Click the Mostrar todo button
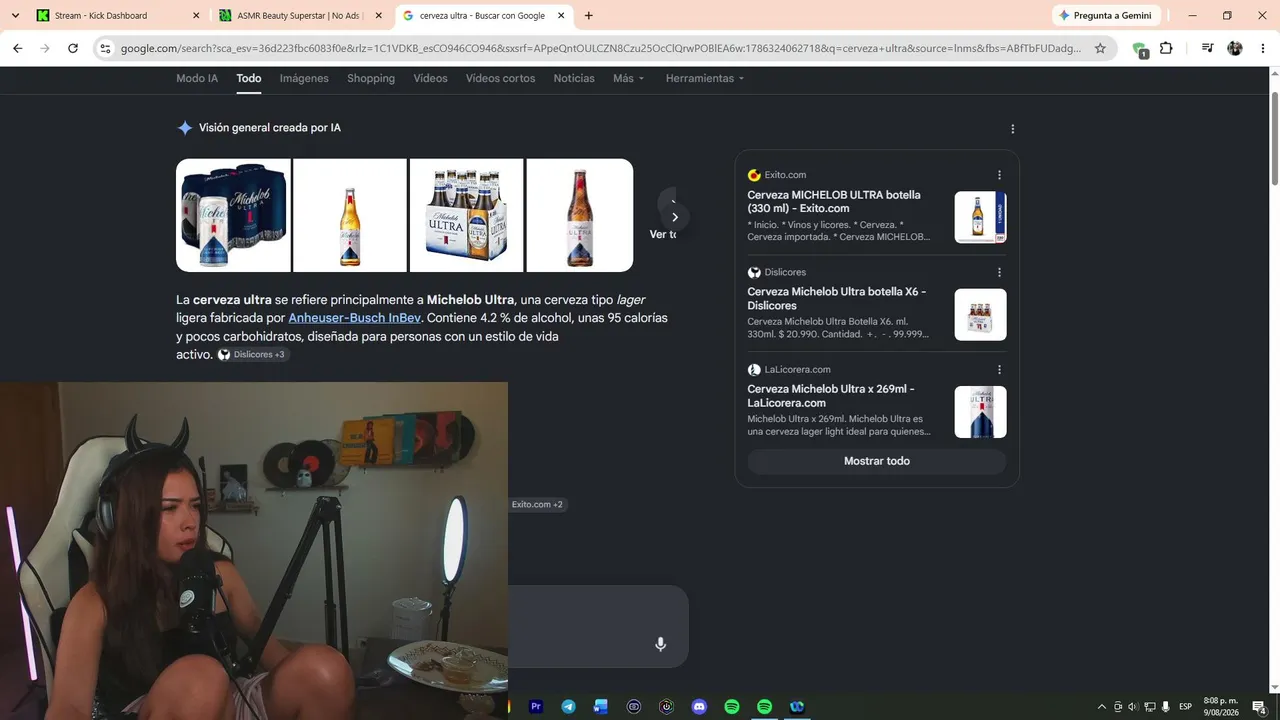Image resolution: width=1280 pixels, height=720 pixels. (x=877, y=461)
